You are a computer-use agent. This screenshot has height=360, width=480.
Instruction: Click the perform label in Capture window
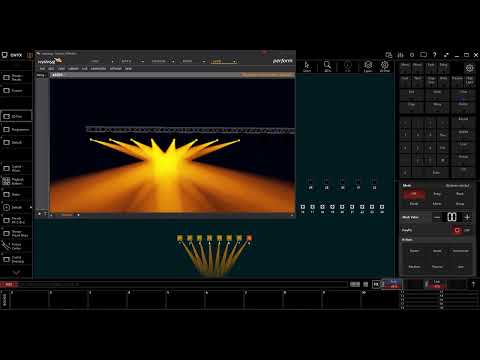[283, 61]
